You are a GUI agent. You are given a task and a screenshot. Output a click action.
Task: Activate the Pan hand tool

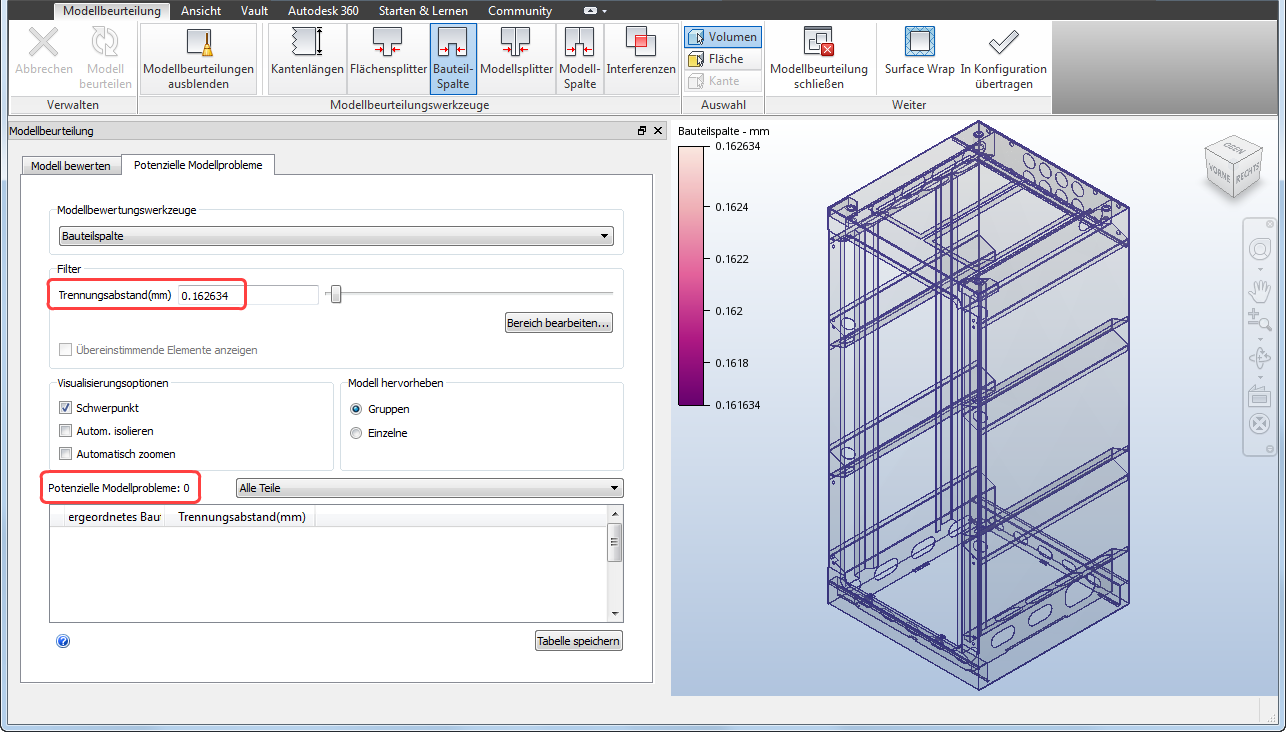[1260, 291]
